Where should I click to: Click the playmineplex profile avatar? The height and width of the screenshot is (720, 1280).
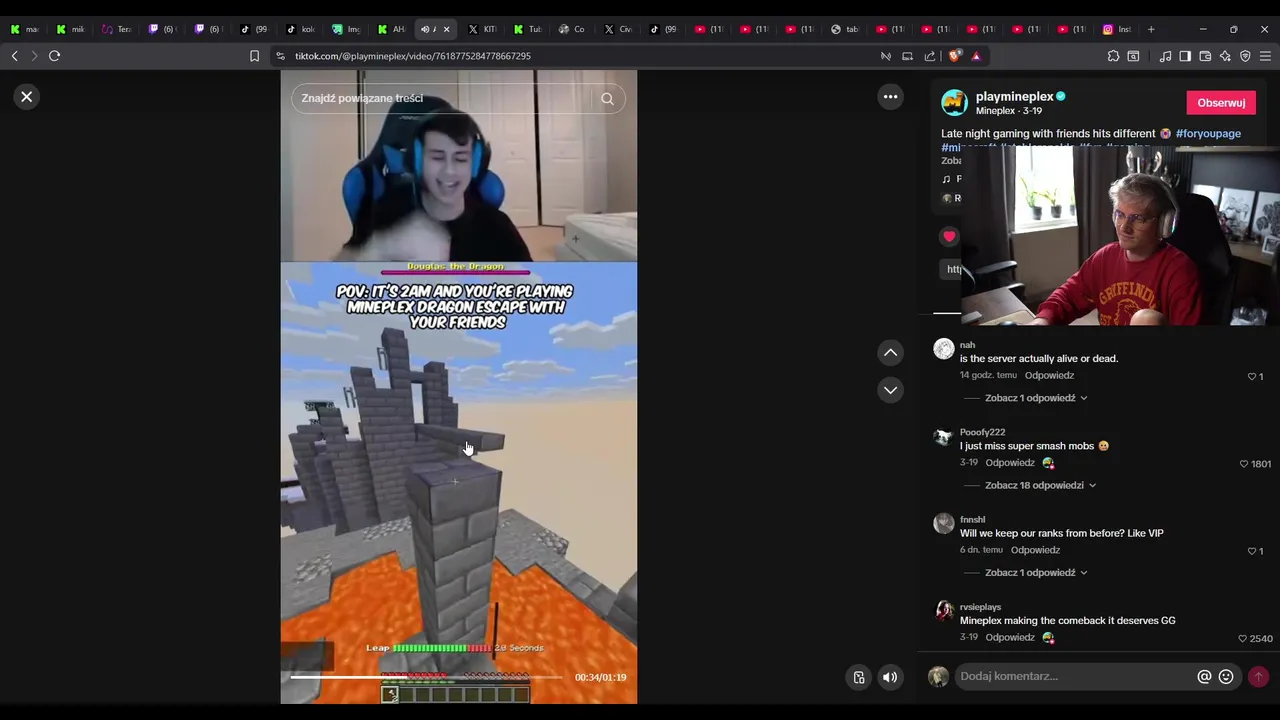tap(954, 102)
